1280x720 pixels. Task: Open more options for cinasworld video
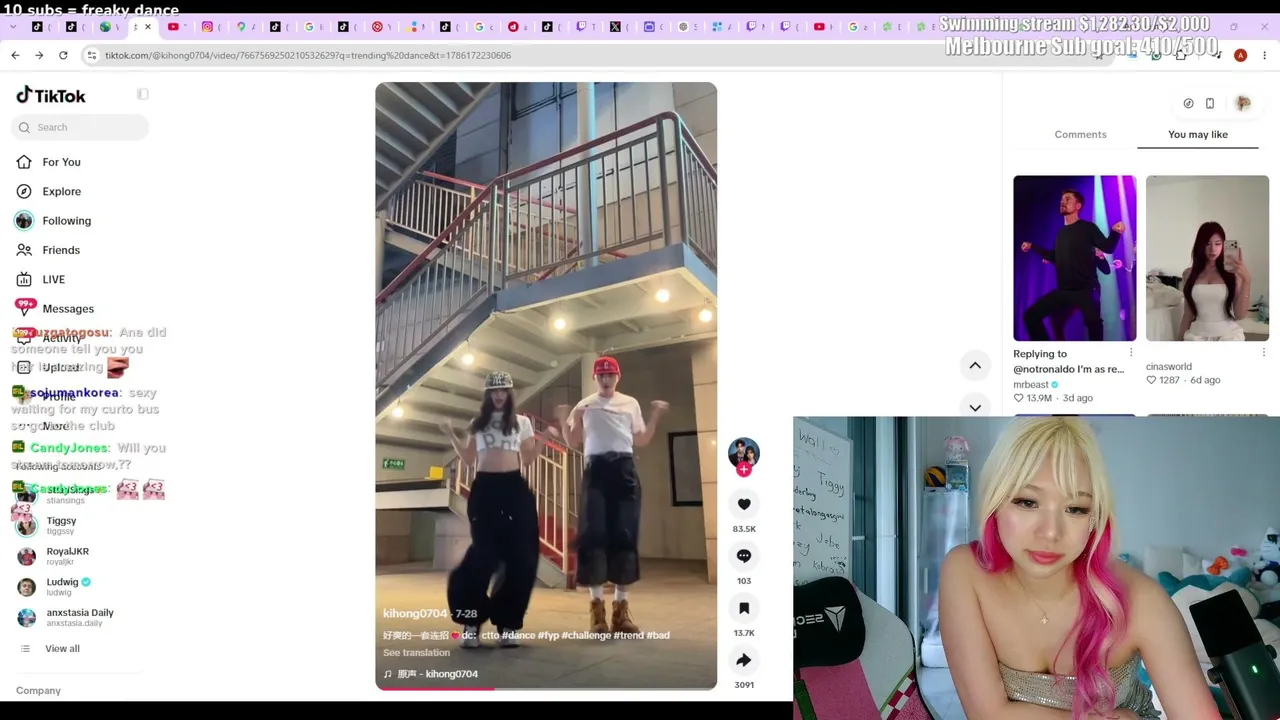[x=1263, y=353]
